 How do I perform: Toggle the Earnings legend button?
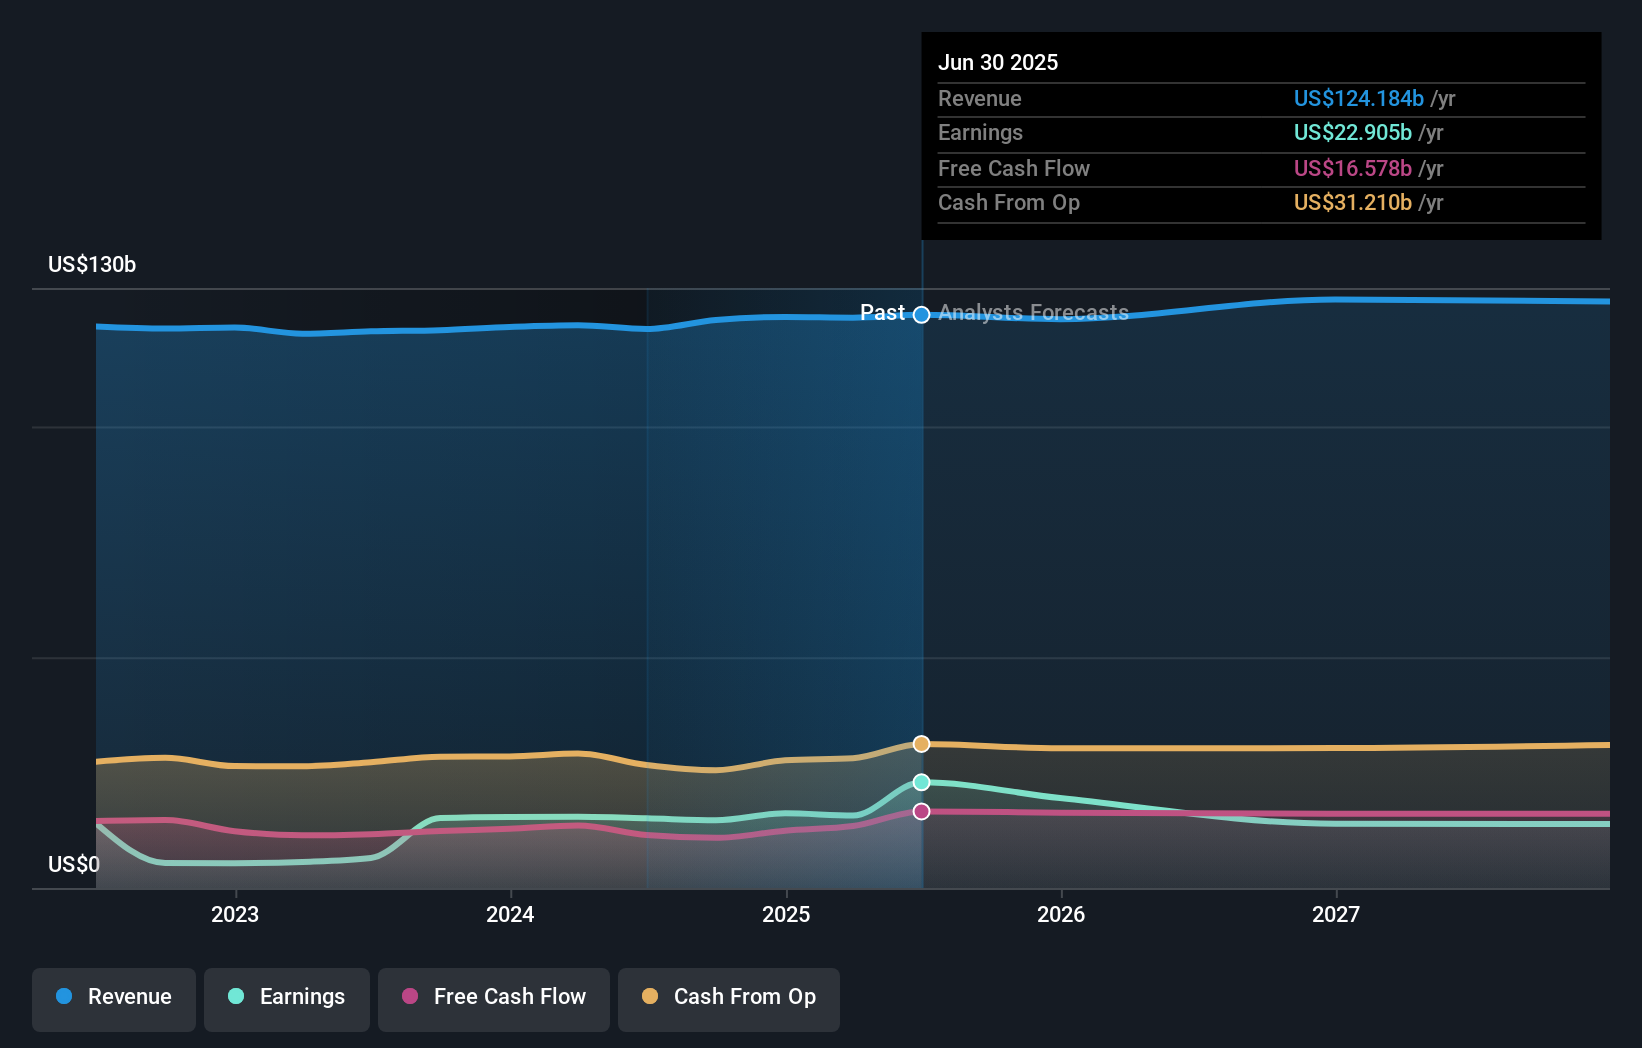(287, 999)
